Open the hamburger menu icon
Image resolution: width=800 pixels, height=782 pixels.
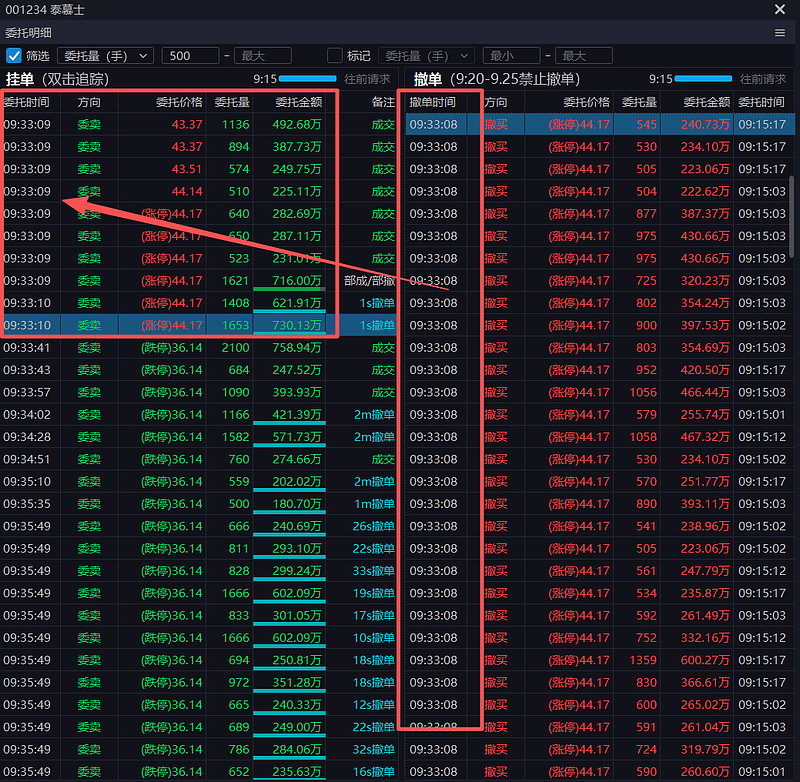tap(780, 33)
